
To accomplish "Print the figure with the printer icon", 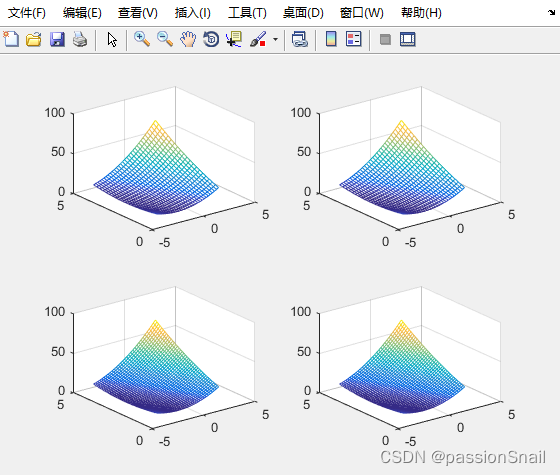I will pyautogui.click(x=80, y=39).
